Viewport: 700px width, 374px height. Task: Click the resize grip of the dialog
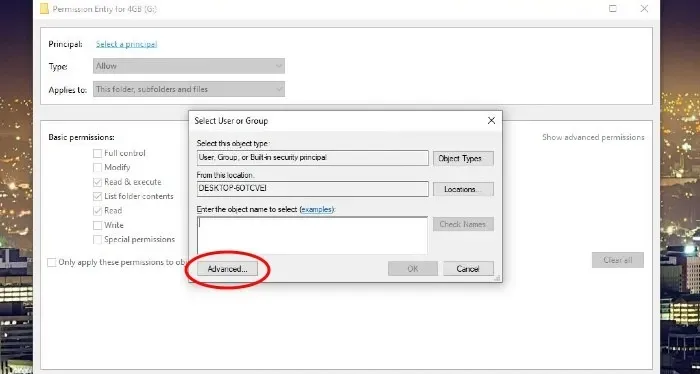(x=497, y=278)
